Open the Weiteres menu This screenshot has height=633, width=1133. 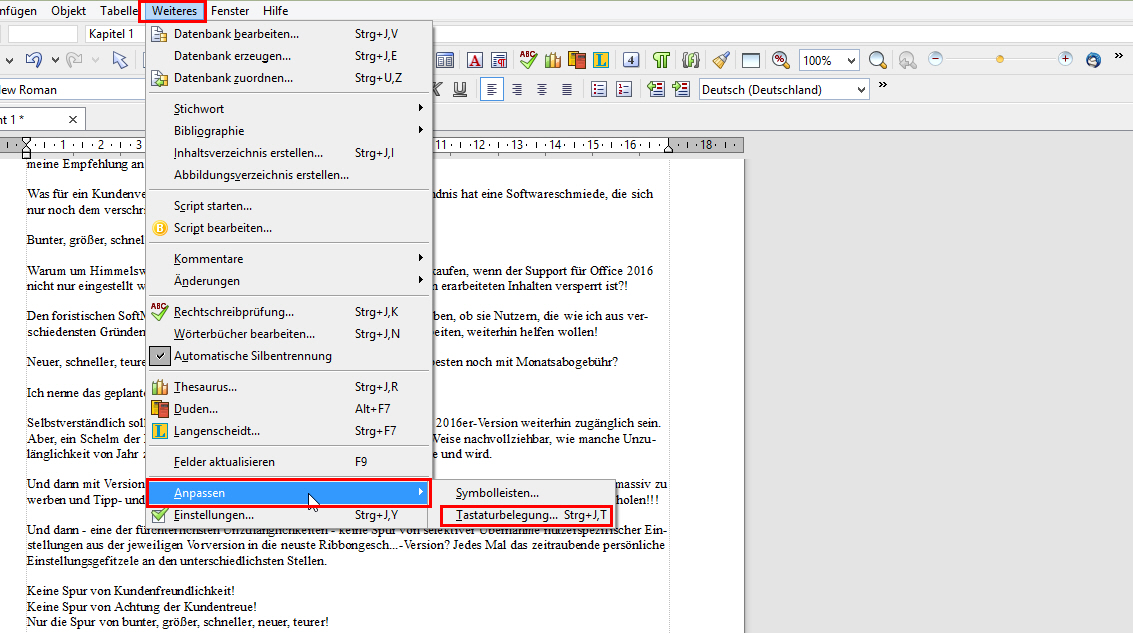pyautogui.click(x=174, y=11)
